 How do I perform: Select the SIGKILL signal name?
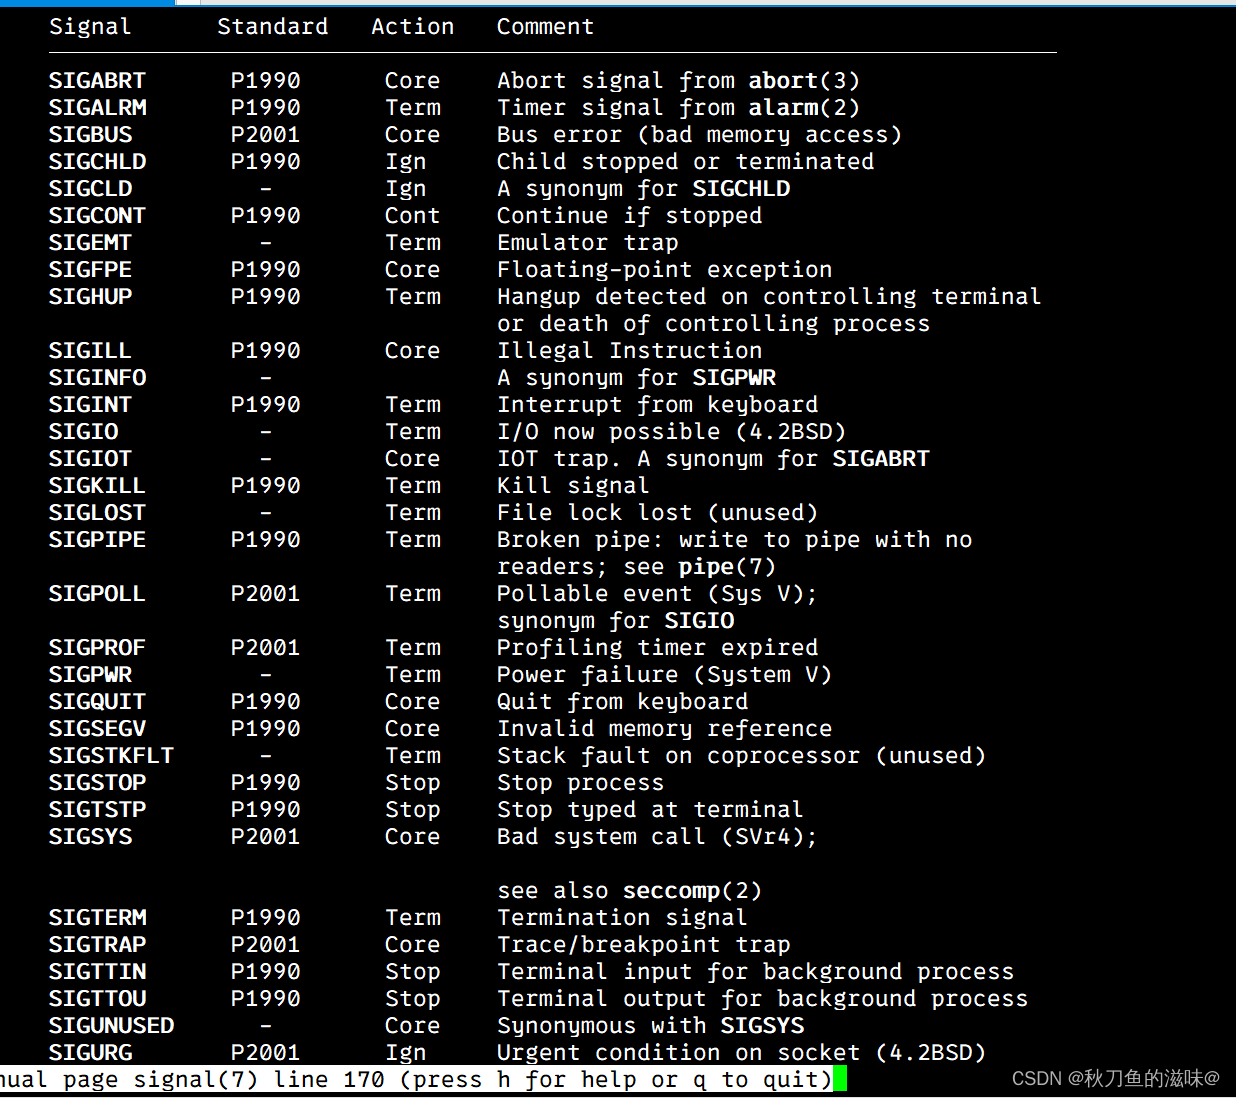point(97,486)
